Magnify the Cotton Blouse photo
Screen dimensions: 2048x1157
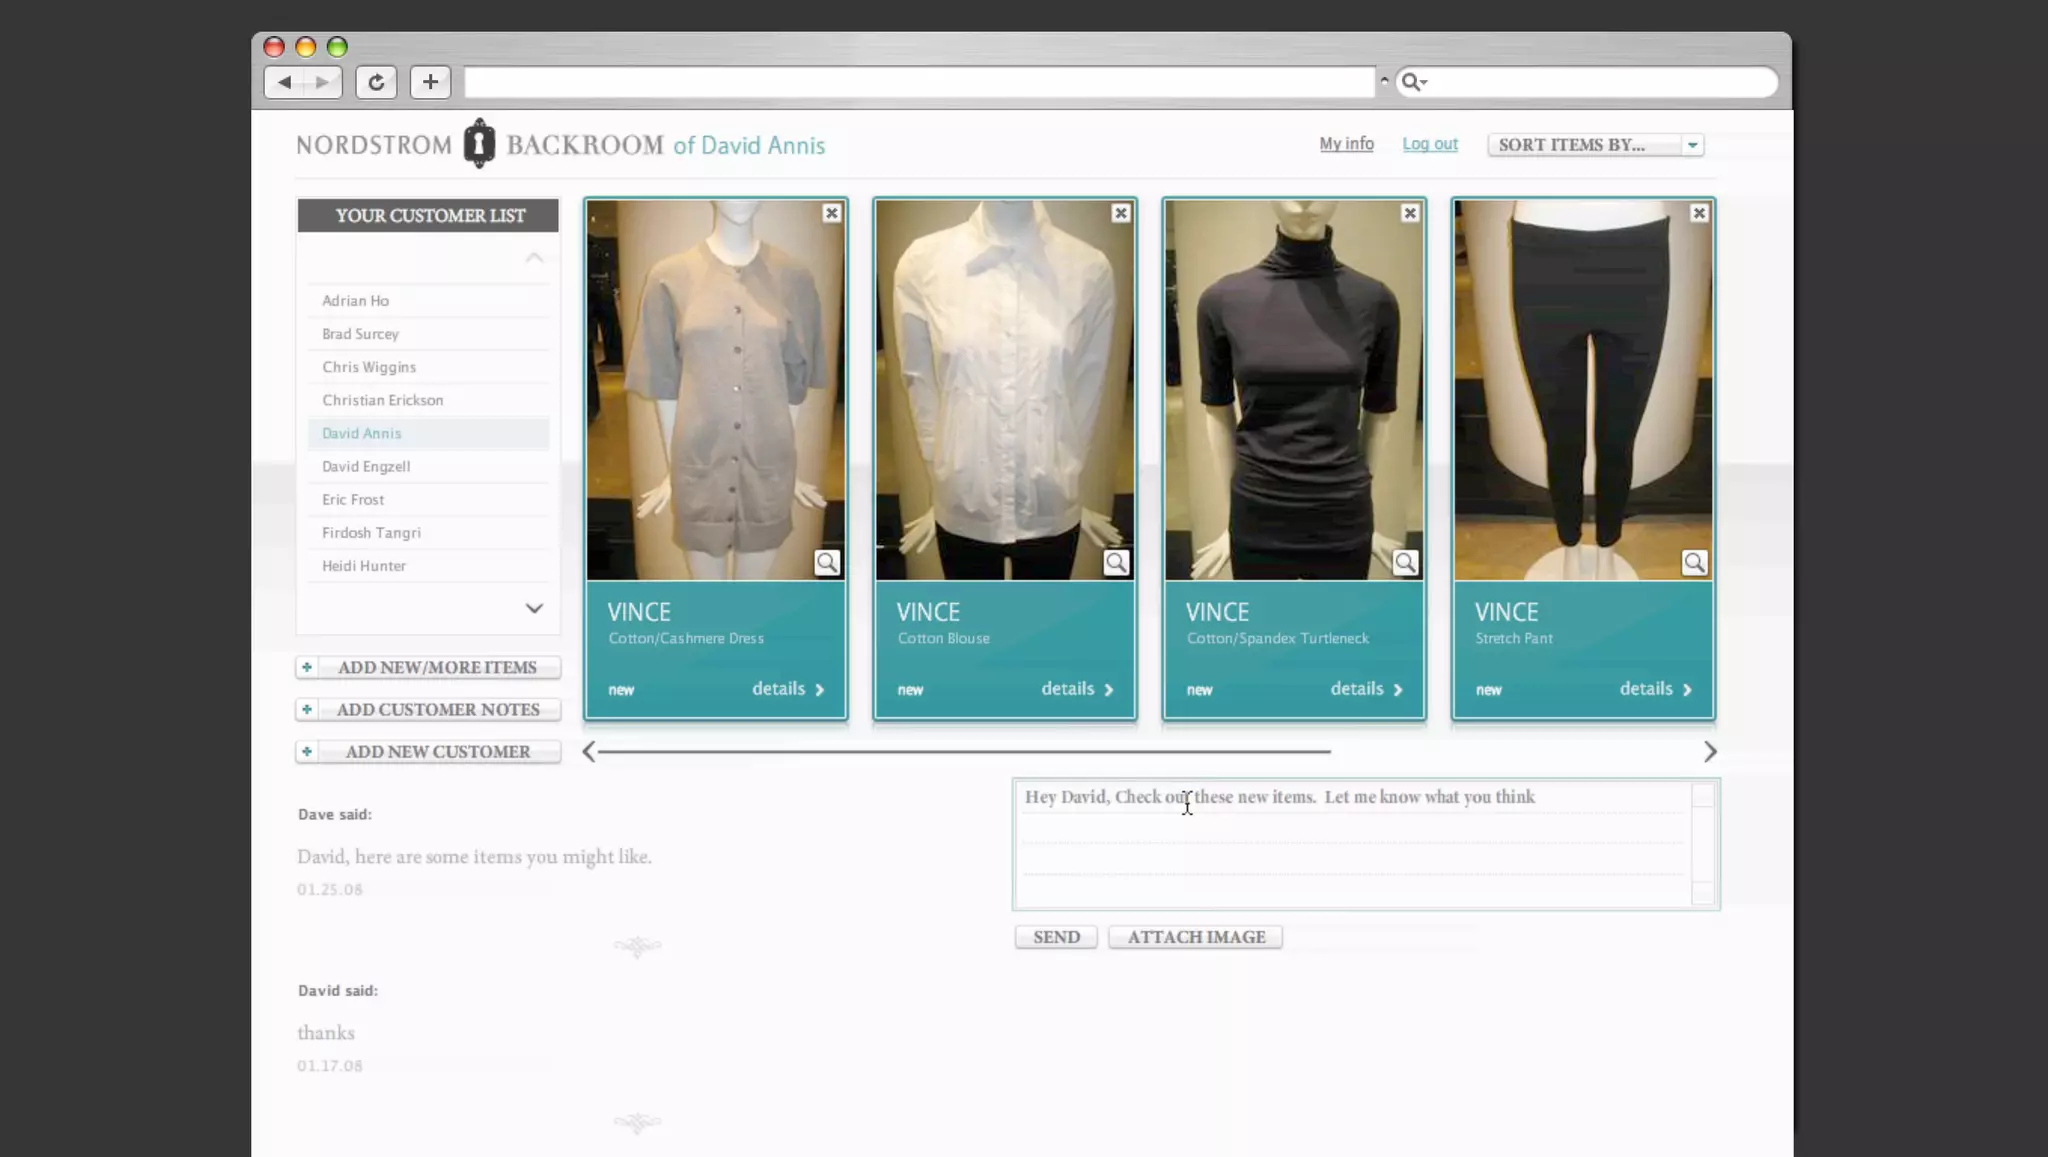(x=1116, y=563)
